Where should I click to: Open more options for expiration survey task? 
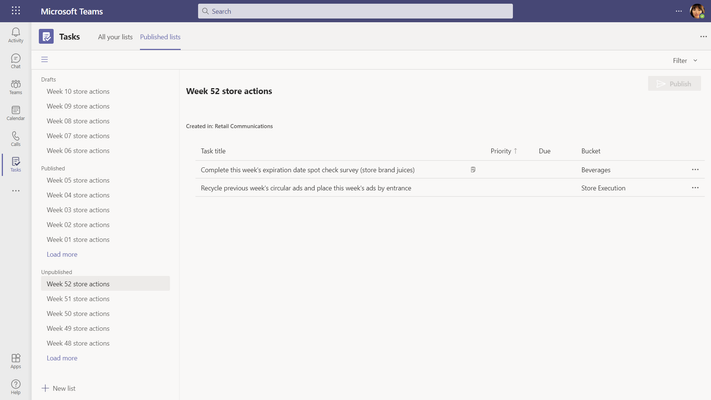point(695,170)
